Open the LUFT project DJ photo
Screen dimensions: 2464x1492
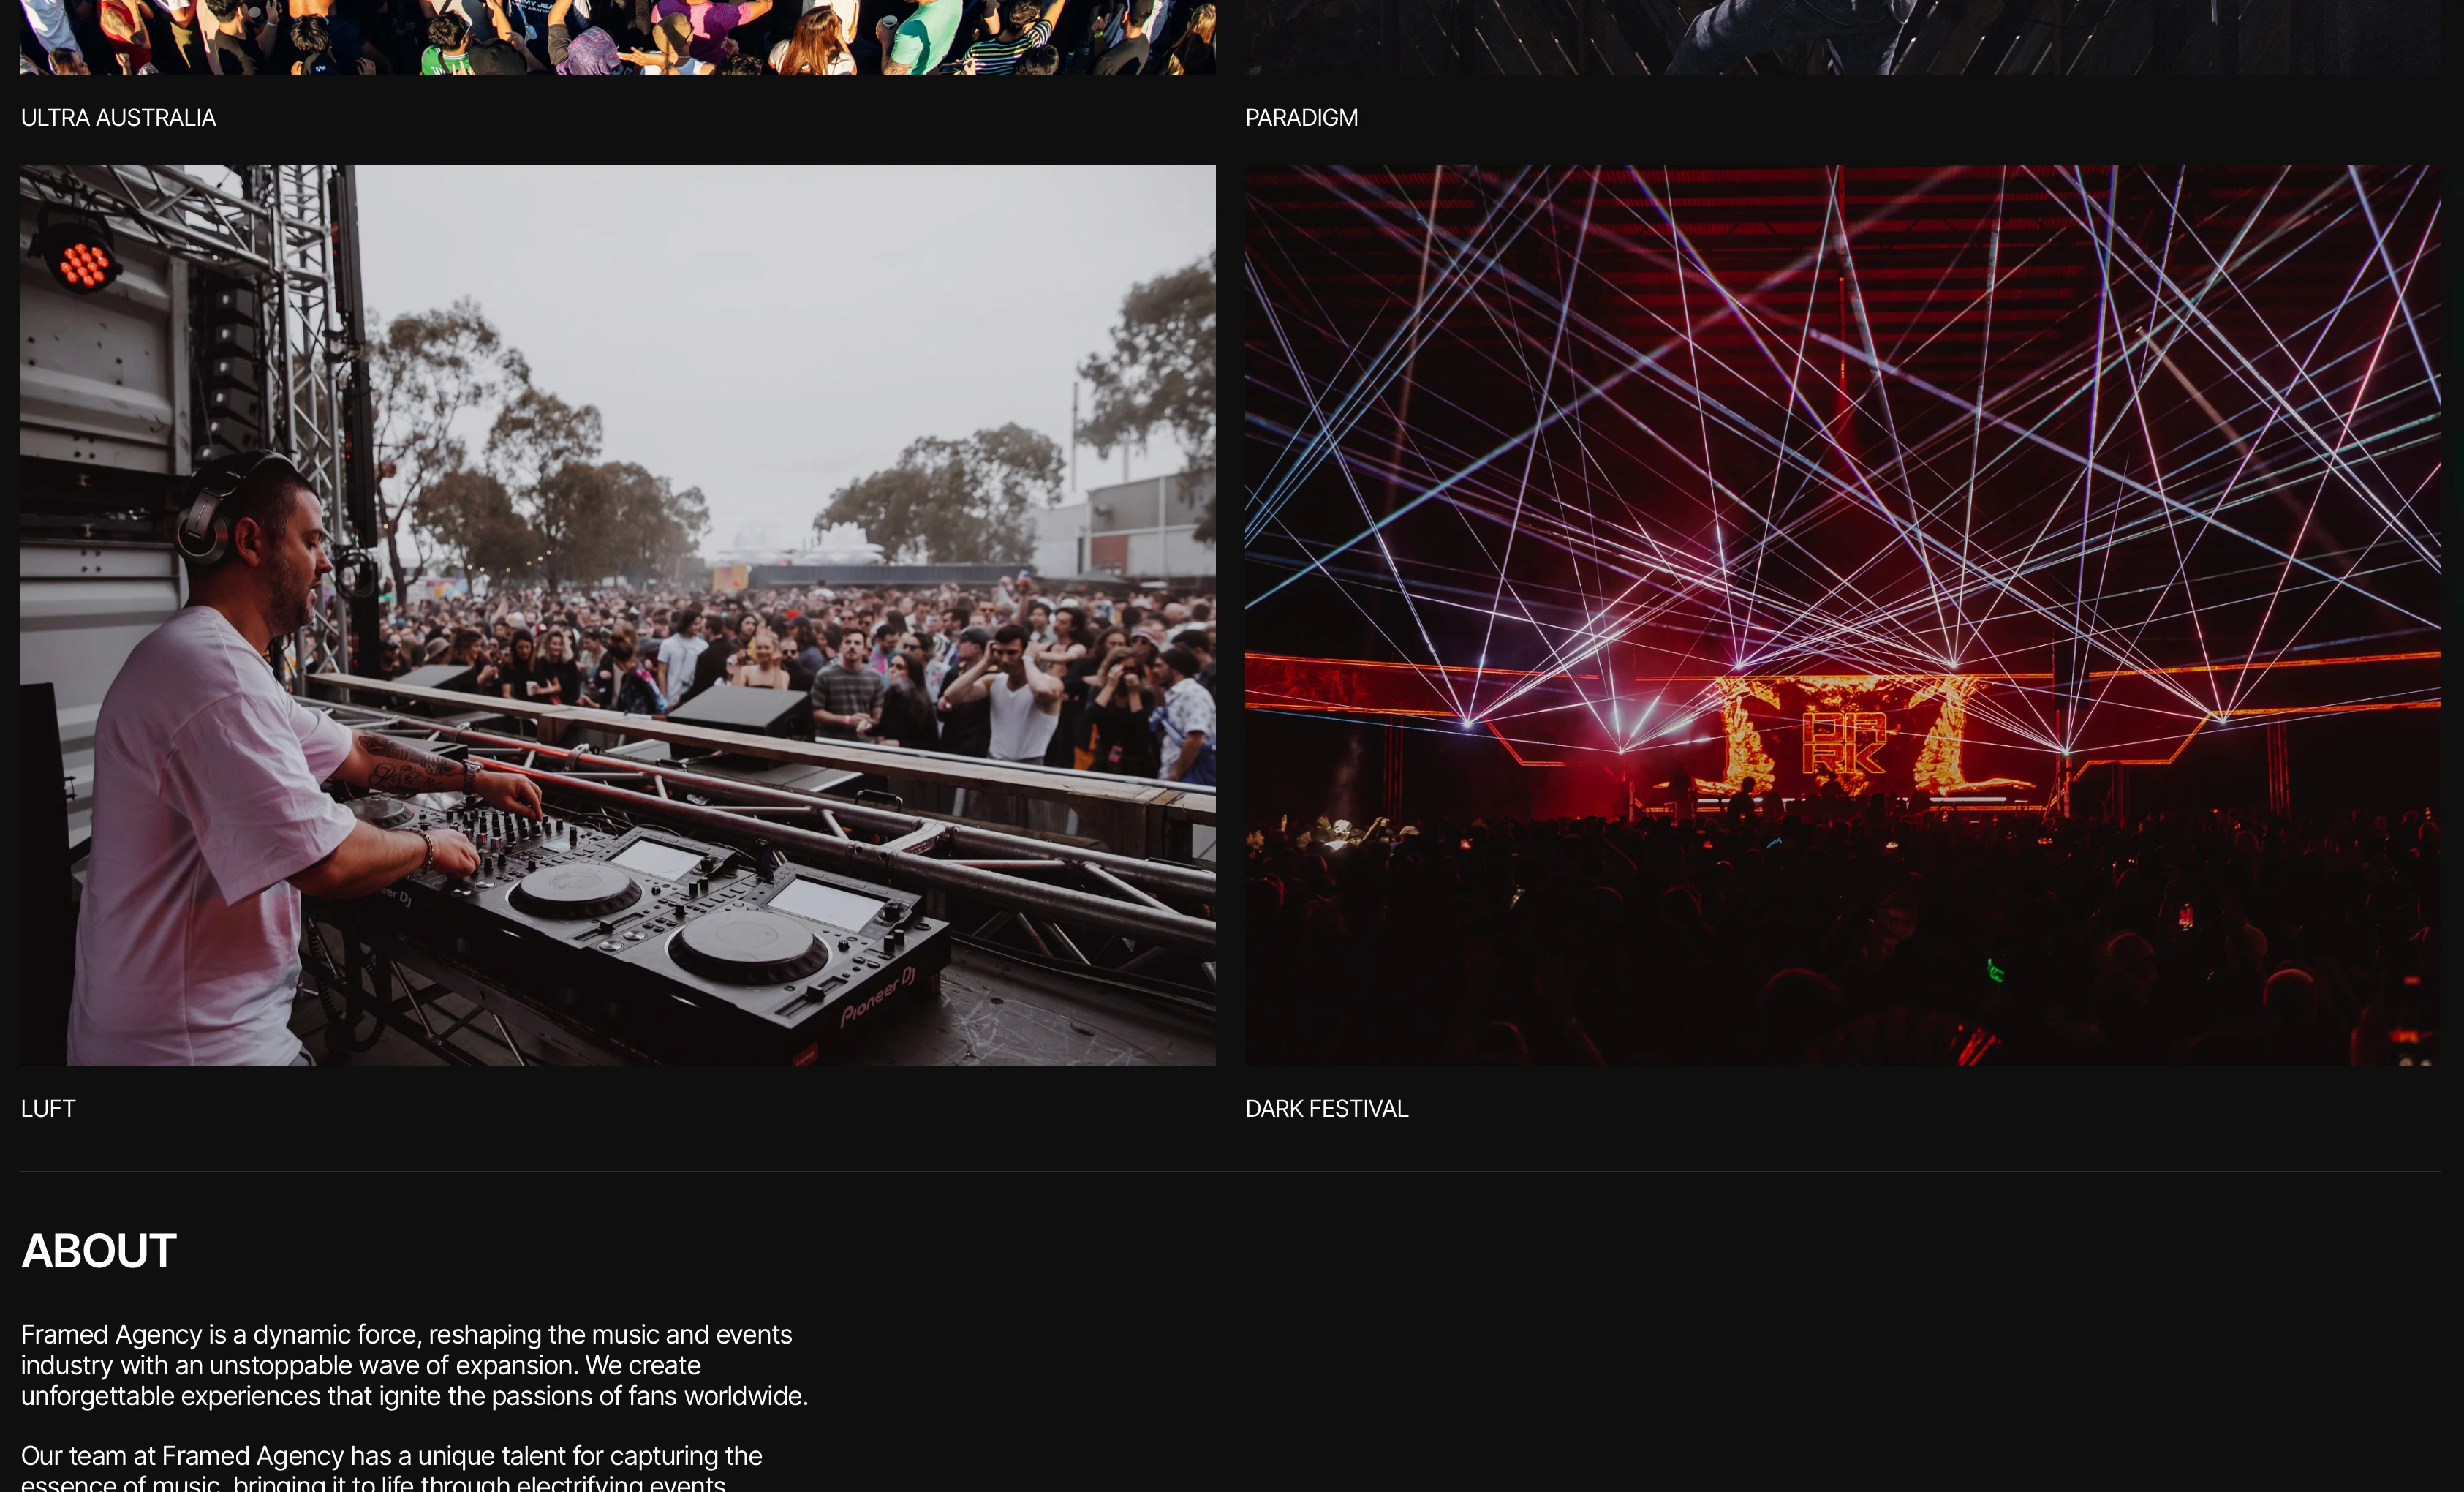pyautogui.click(x=618, y=615)
